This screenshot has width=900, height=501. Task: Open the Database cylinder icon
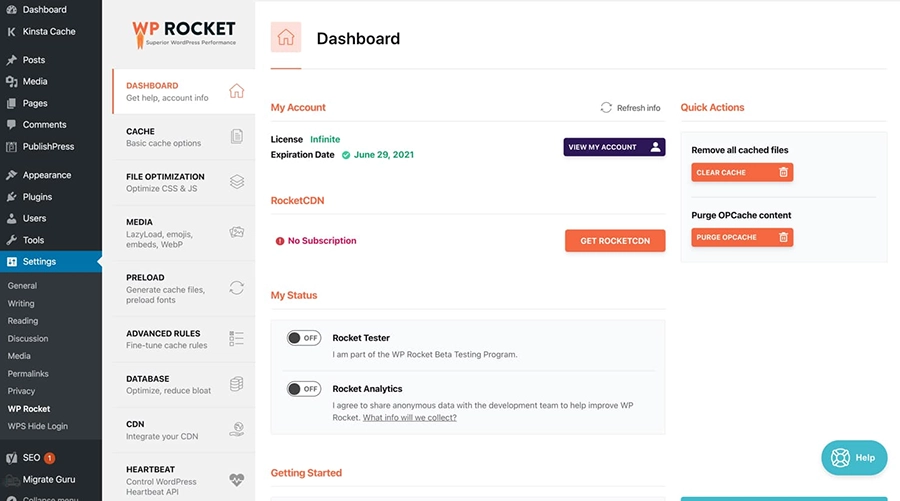coord(237,384)
